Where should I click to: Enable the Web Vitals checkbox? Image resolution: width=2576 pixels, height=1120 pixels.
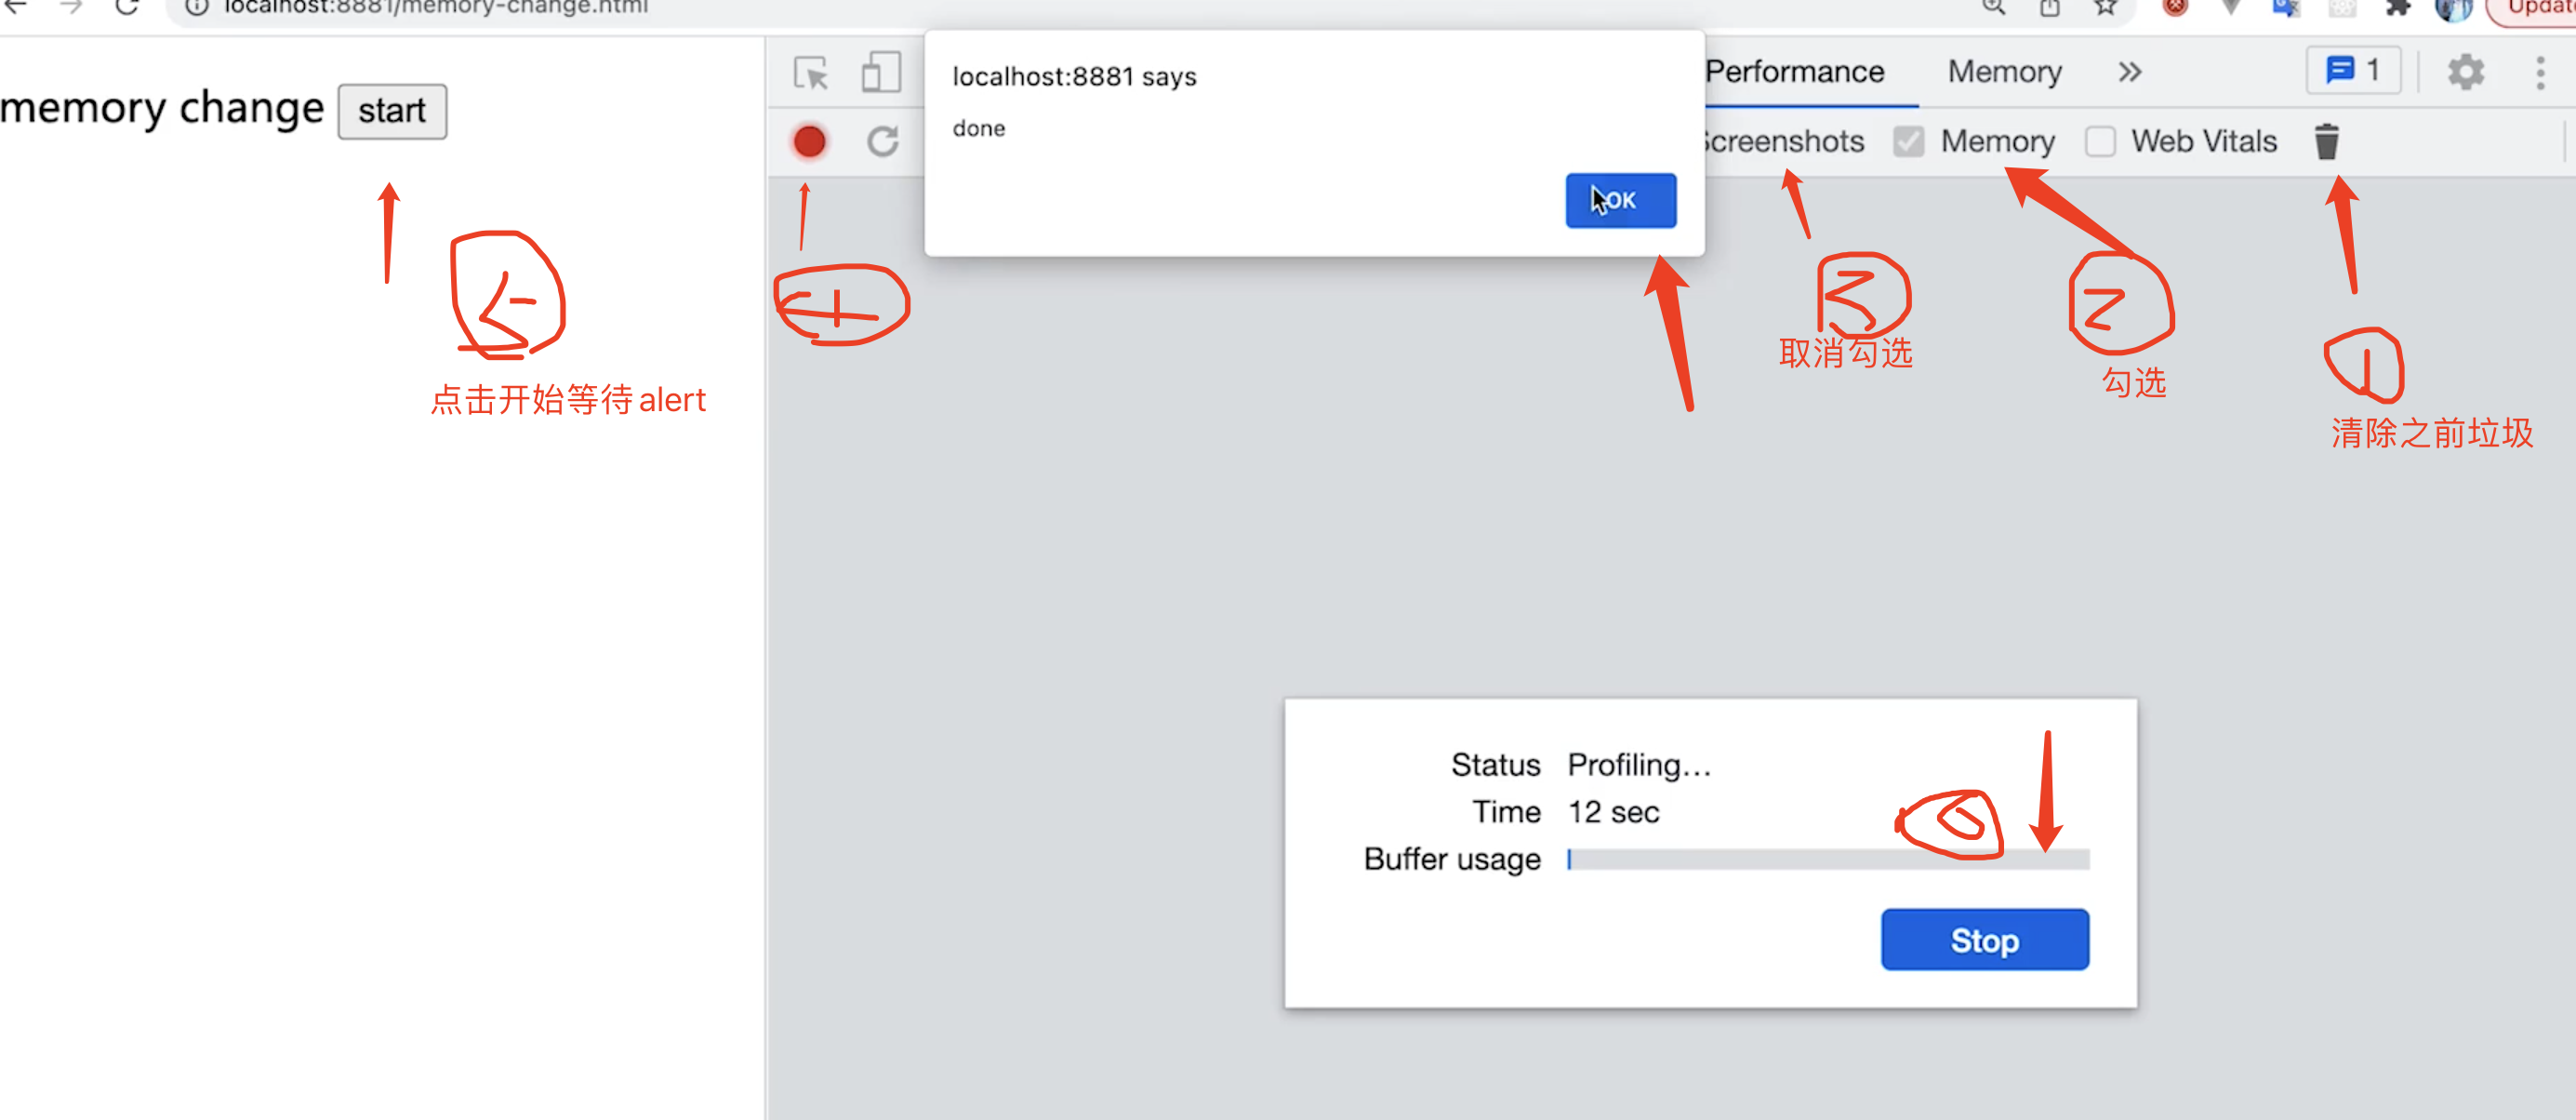pyautogui.click(x=2100, y=142)
